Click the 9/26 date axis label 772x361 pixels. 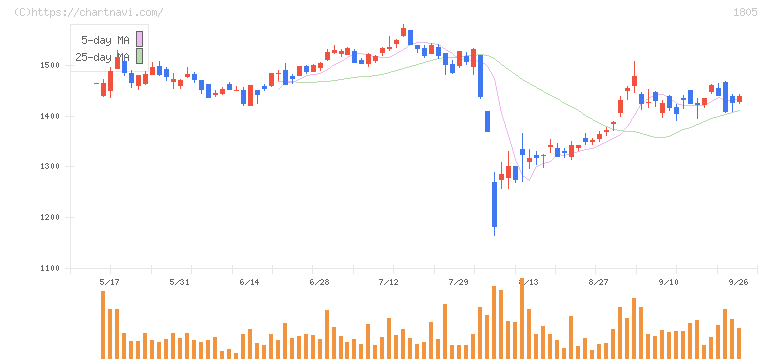click(738, 282)
